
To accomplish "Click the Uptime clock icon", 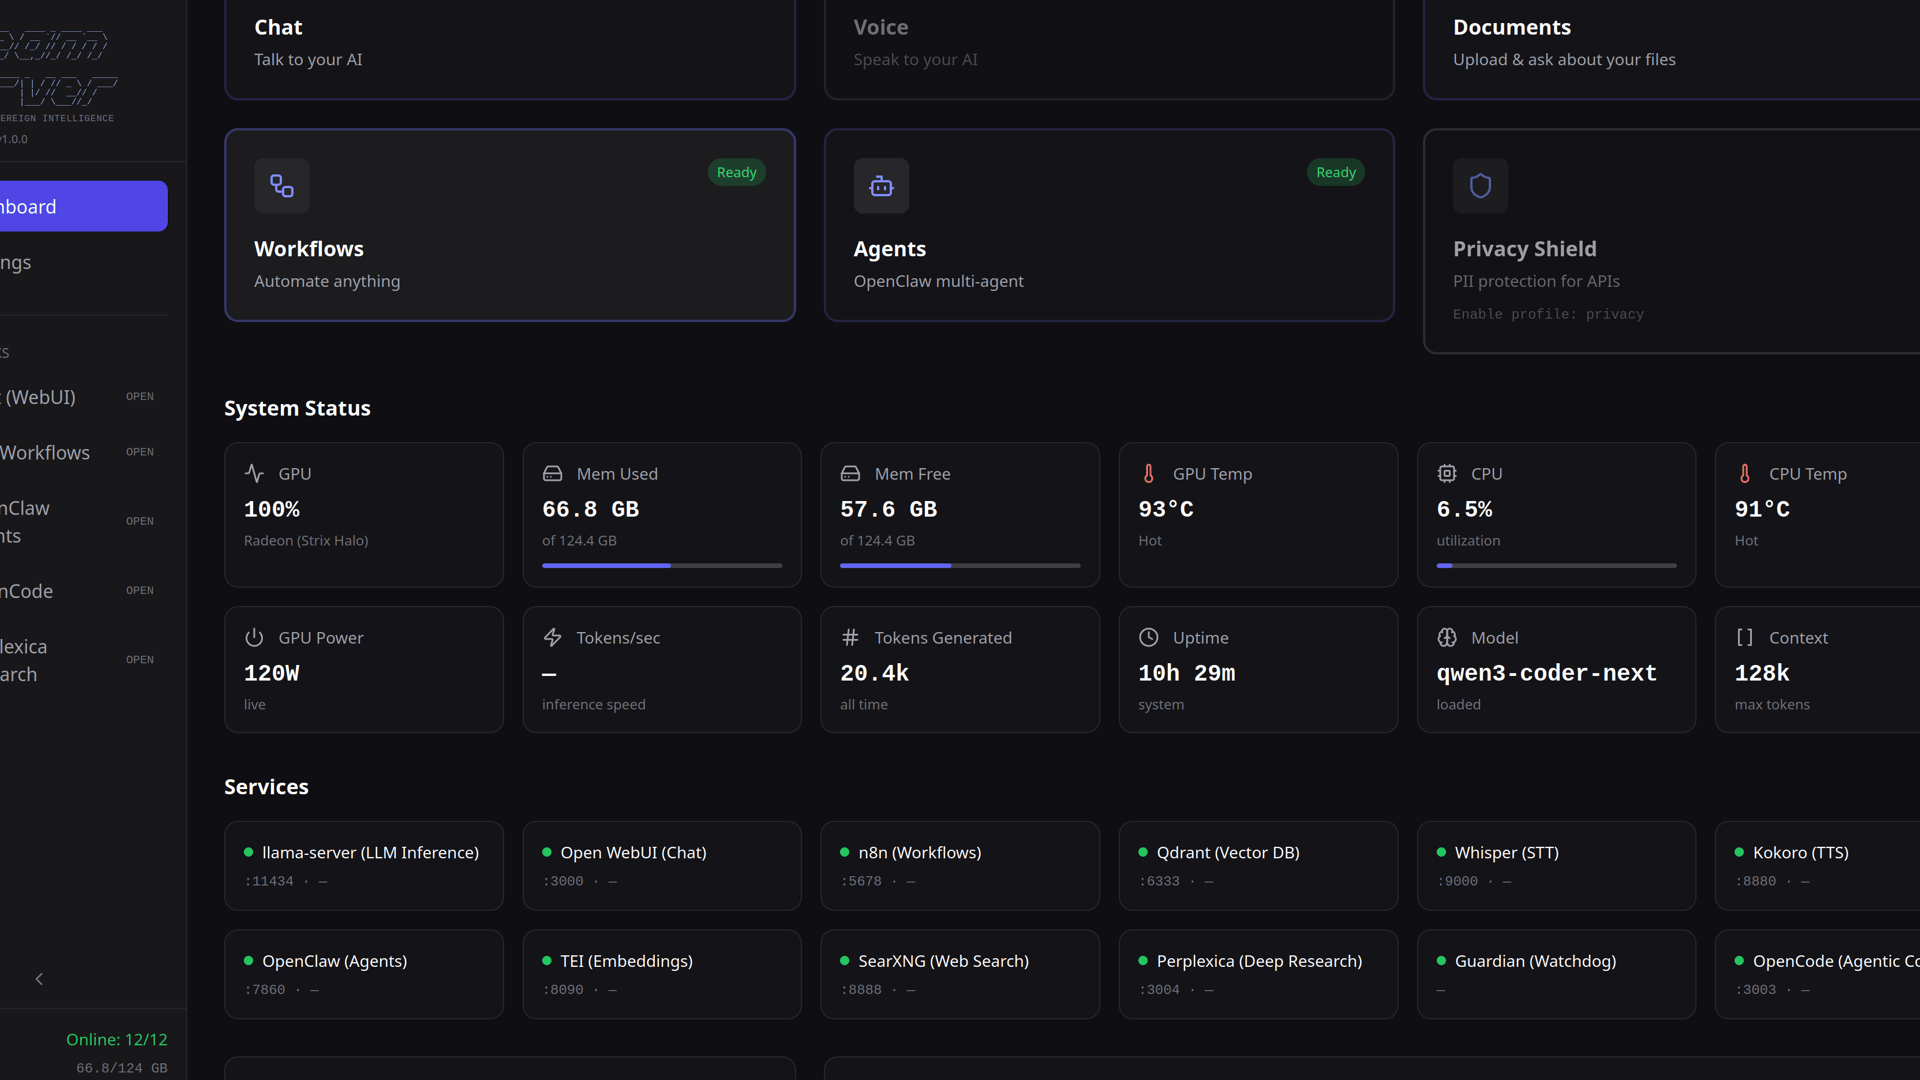I will point(1148,638).
